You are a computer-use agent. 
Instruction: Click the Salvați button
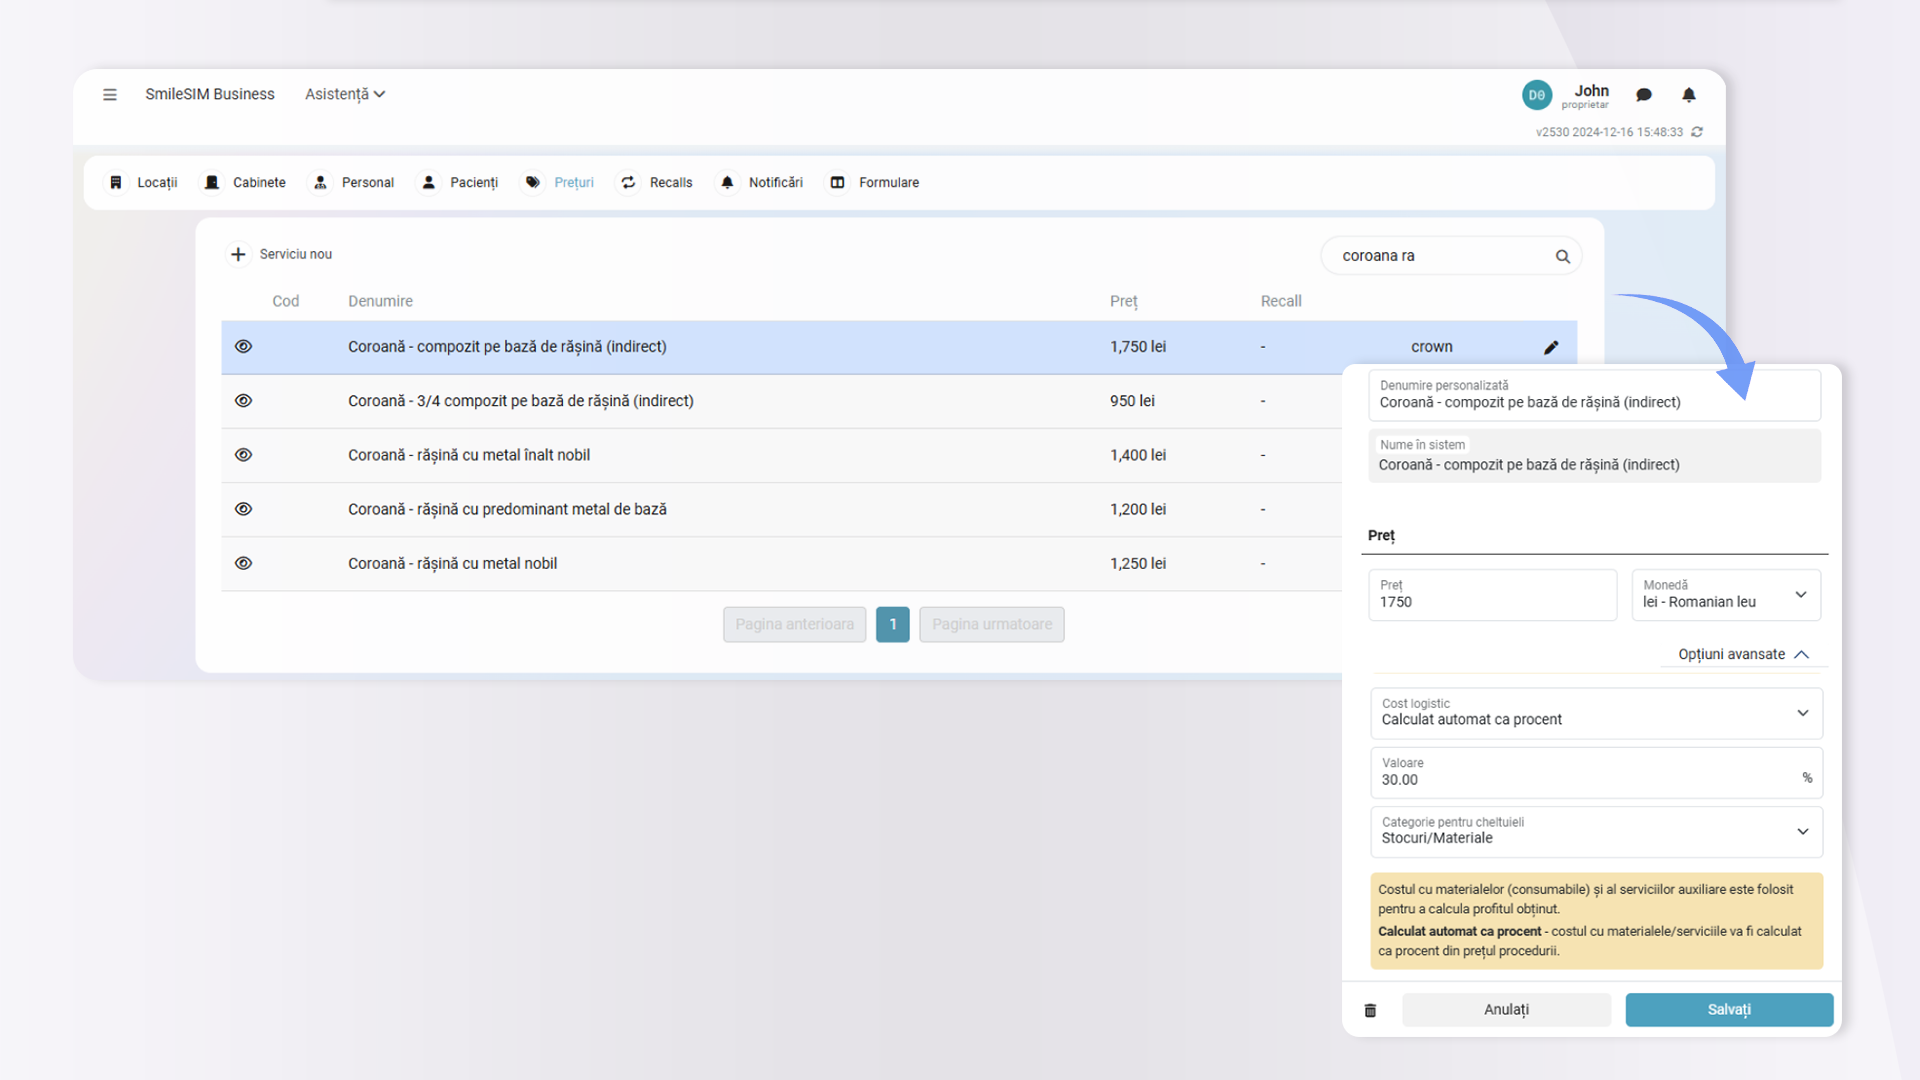[1728, 1010]
